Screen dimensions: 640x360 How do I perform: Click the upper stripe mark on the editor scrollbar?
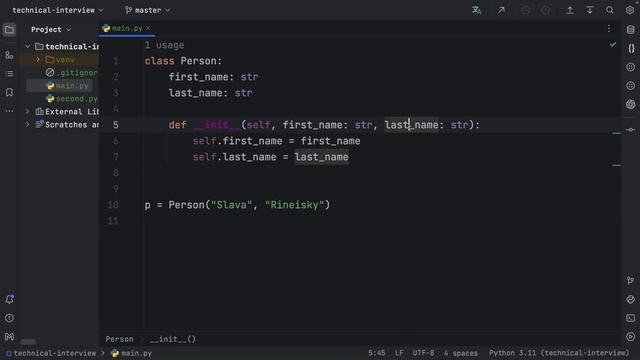click(x=616, y=133)
